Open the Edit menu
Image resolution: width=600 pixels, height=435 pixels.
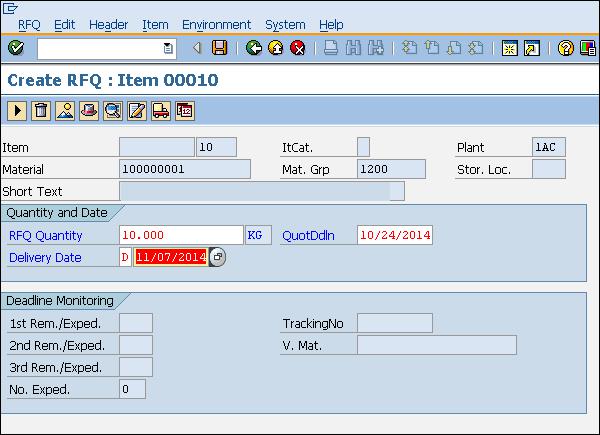point(64,24)
